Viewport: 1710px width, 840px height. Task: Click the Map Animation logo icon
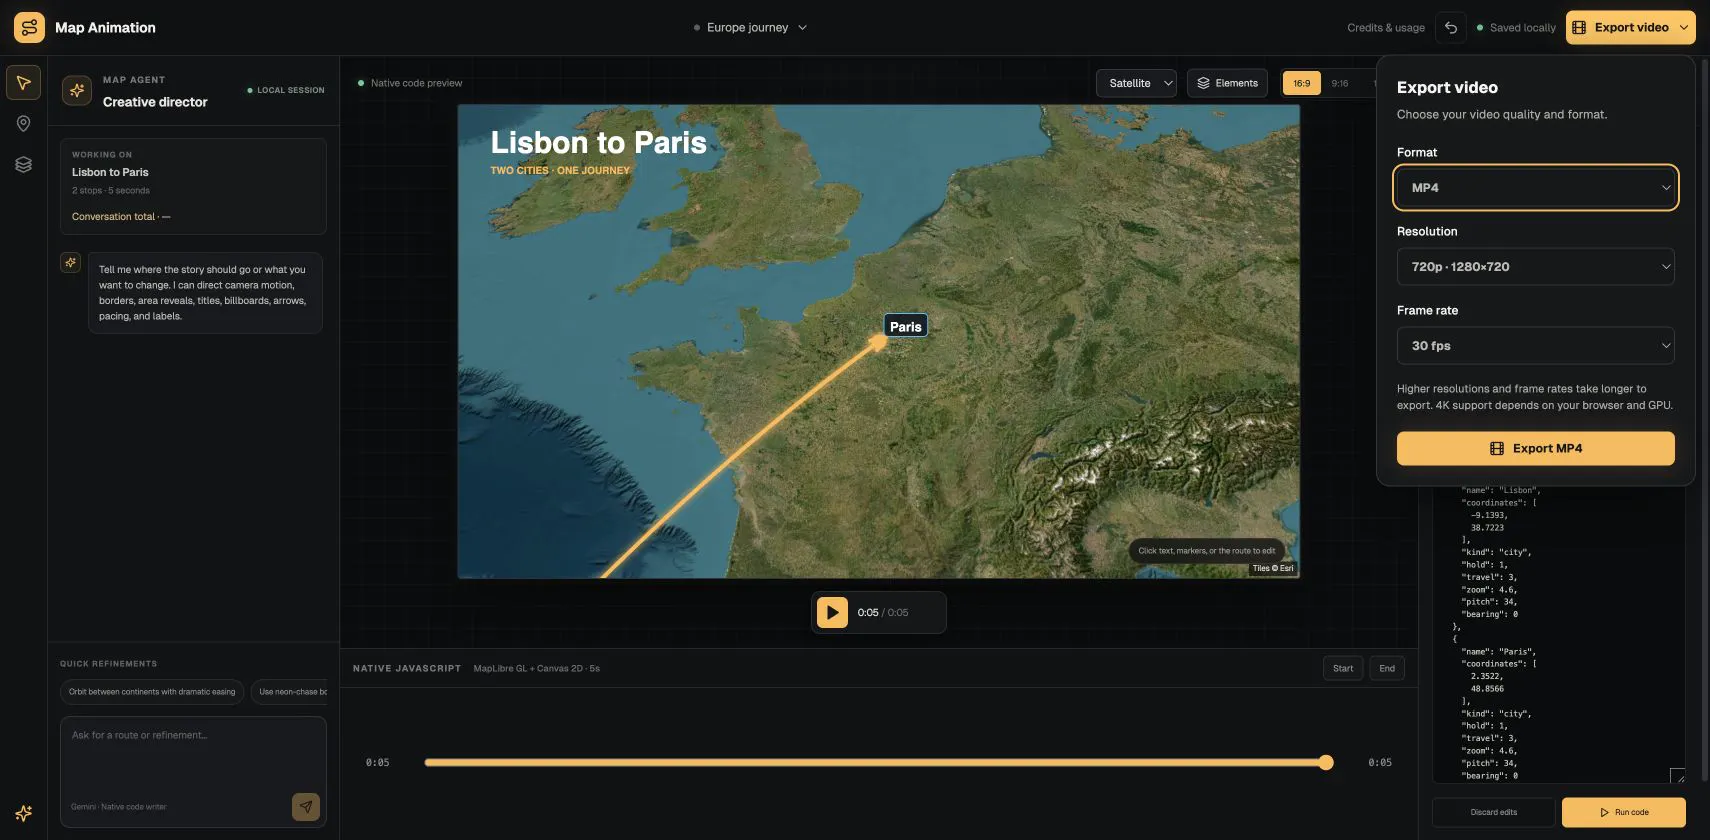point(29,27)
